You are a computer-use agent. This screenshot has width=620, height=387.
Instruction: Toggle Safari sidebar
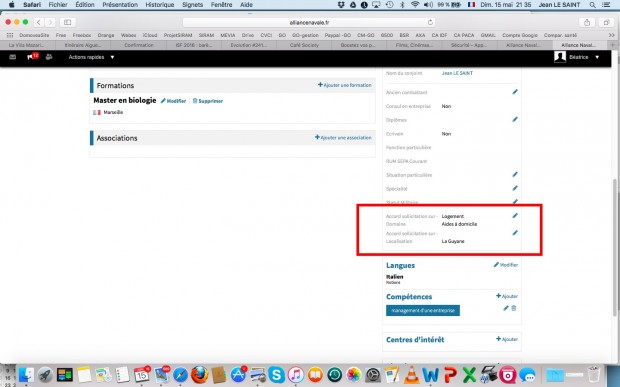tap(68, 23)
